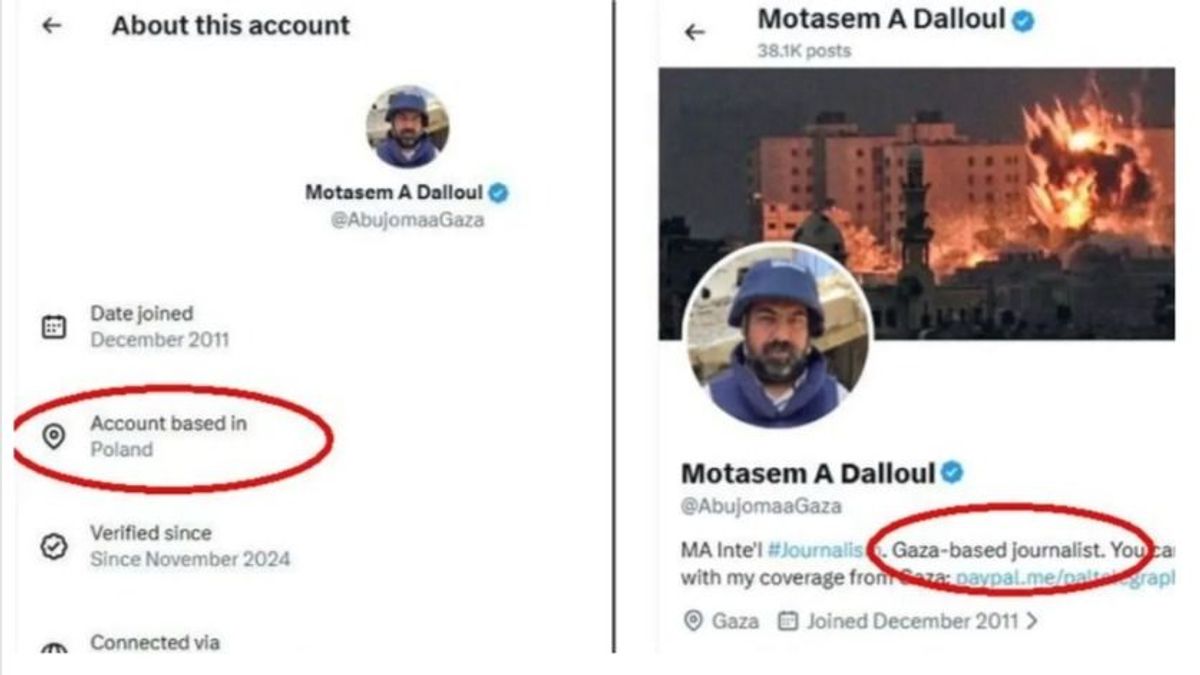Click back arrow on profile page

click(695, 32)
